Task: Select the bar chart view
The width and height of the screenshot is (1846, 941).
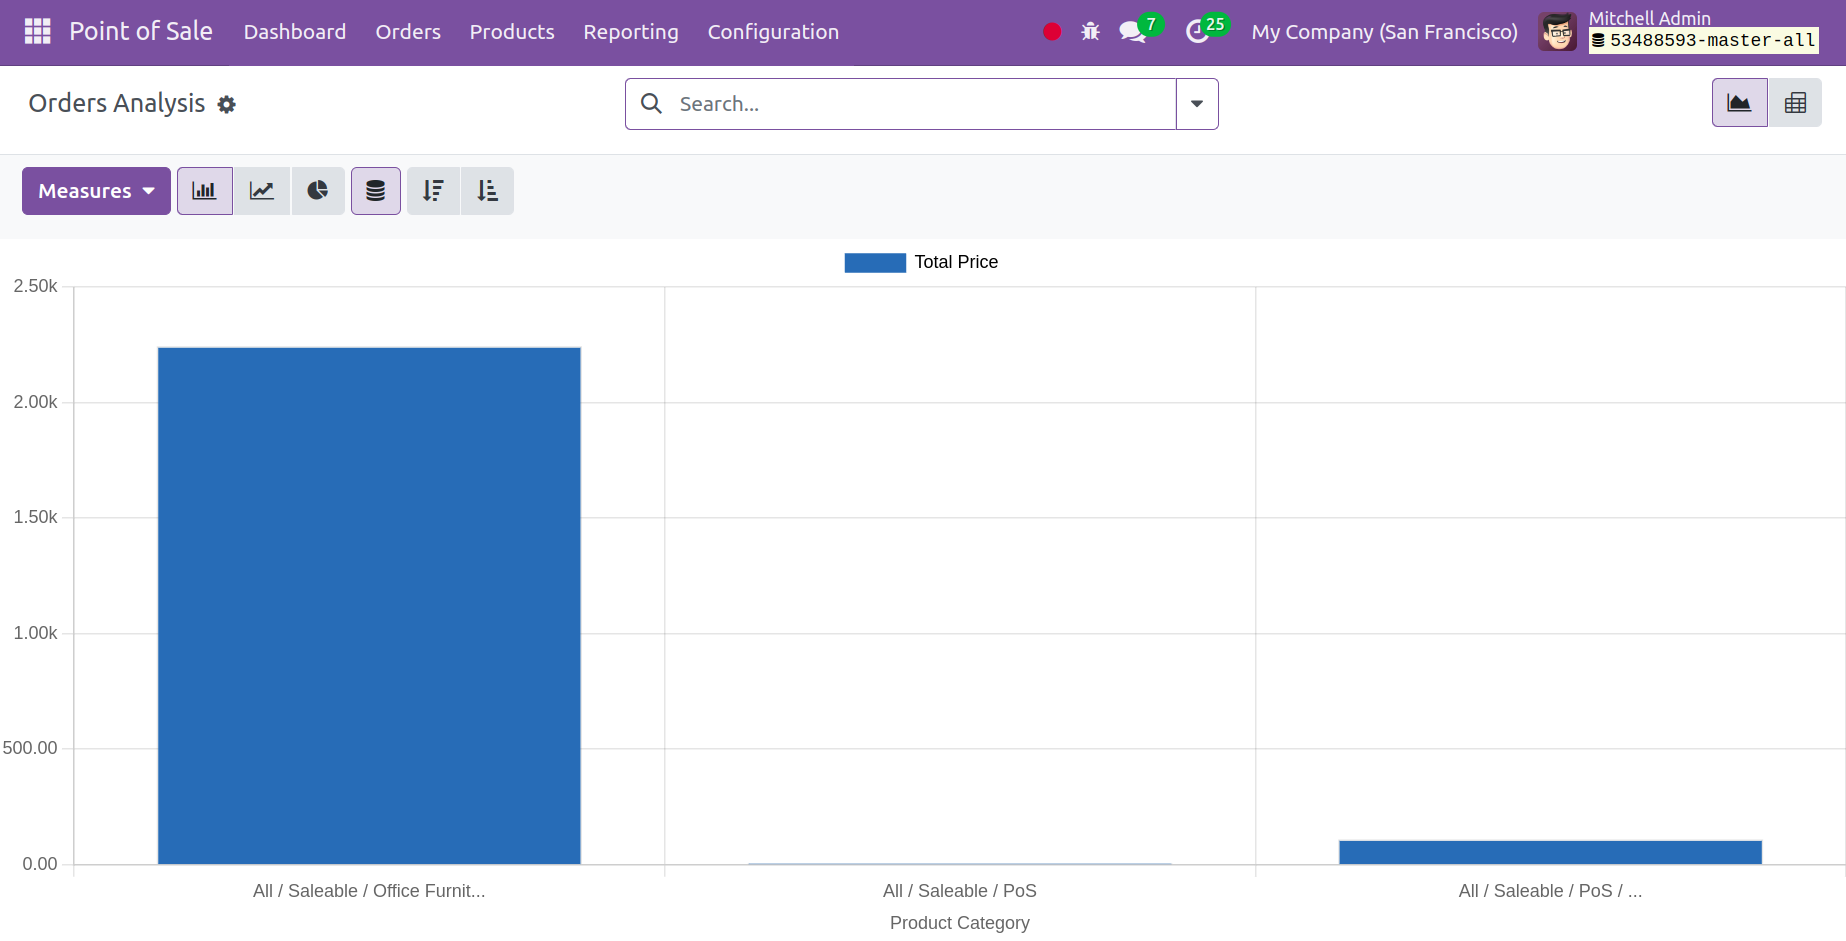Action: coord(205,191)
